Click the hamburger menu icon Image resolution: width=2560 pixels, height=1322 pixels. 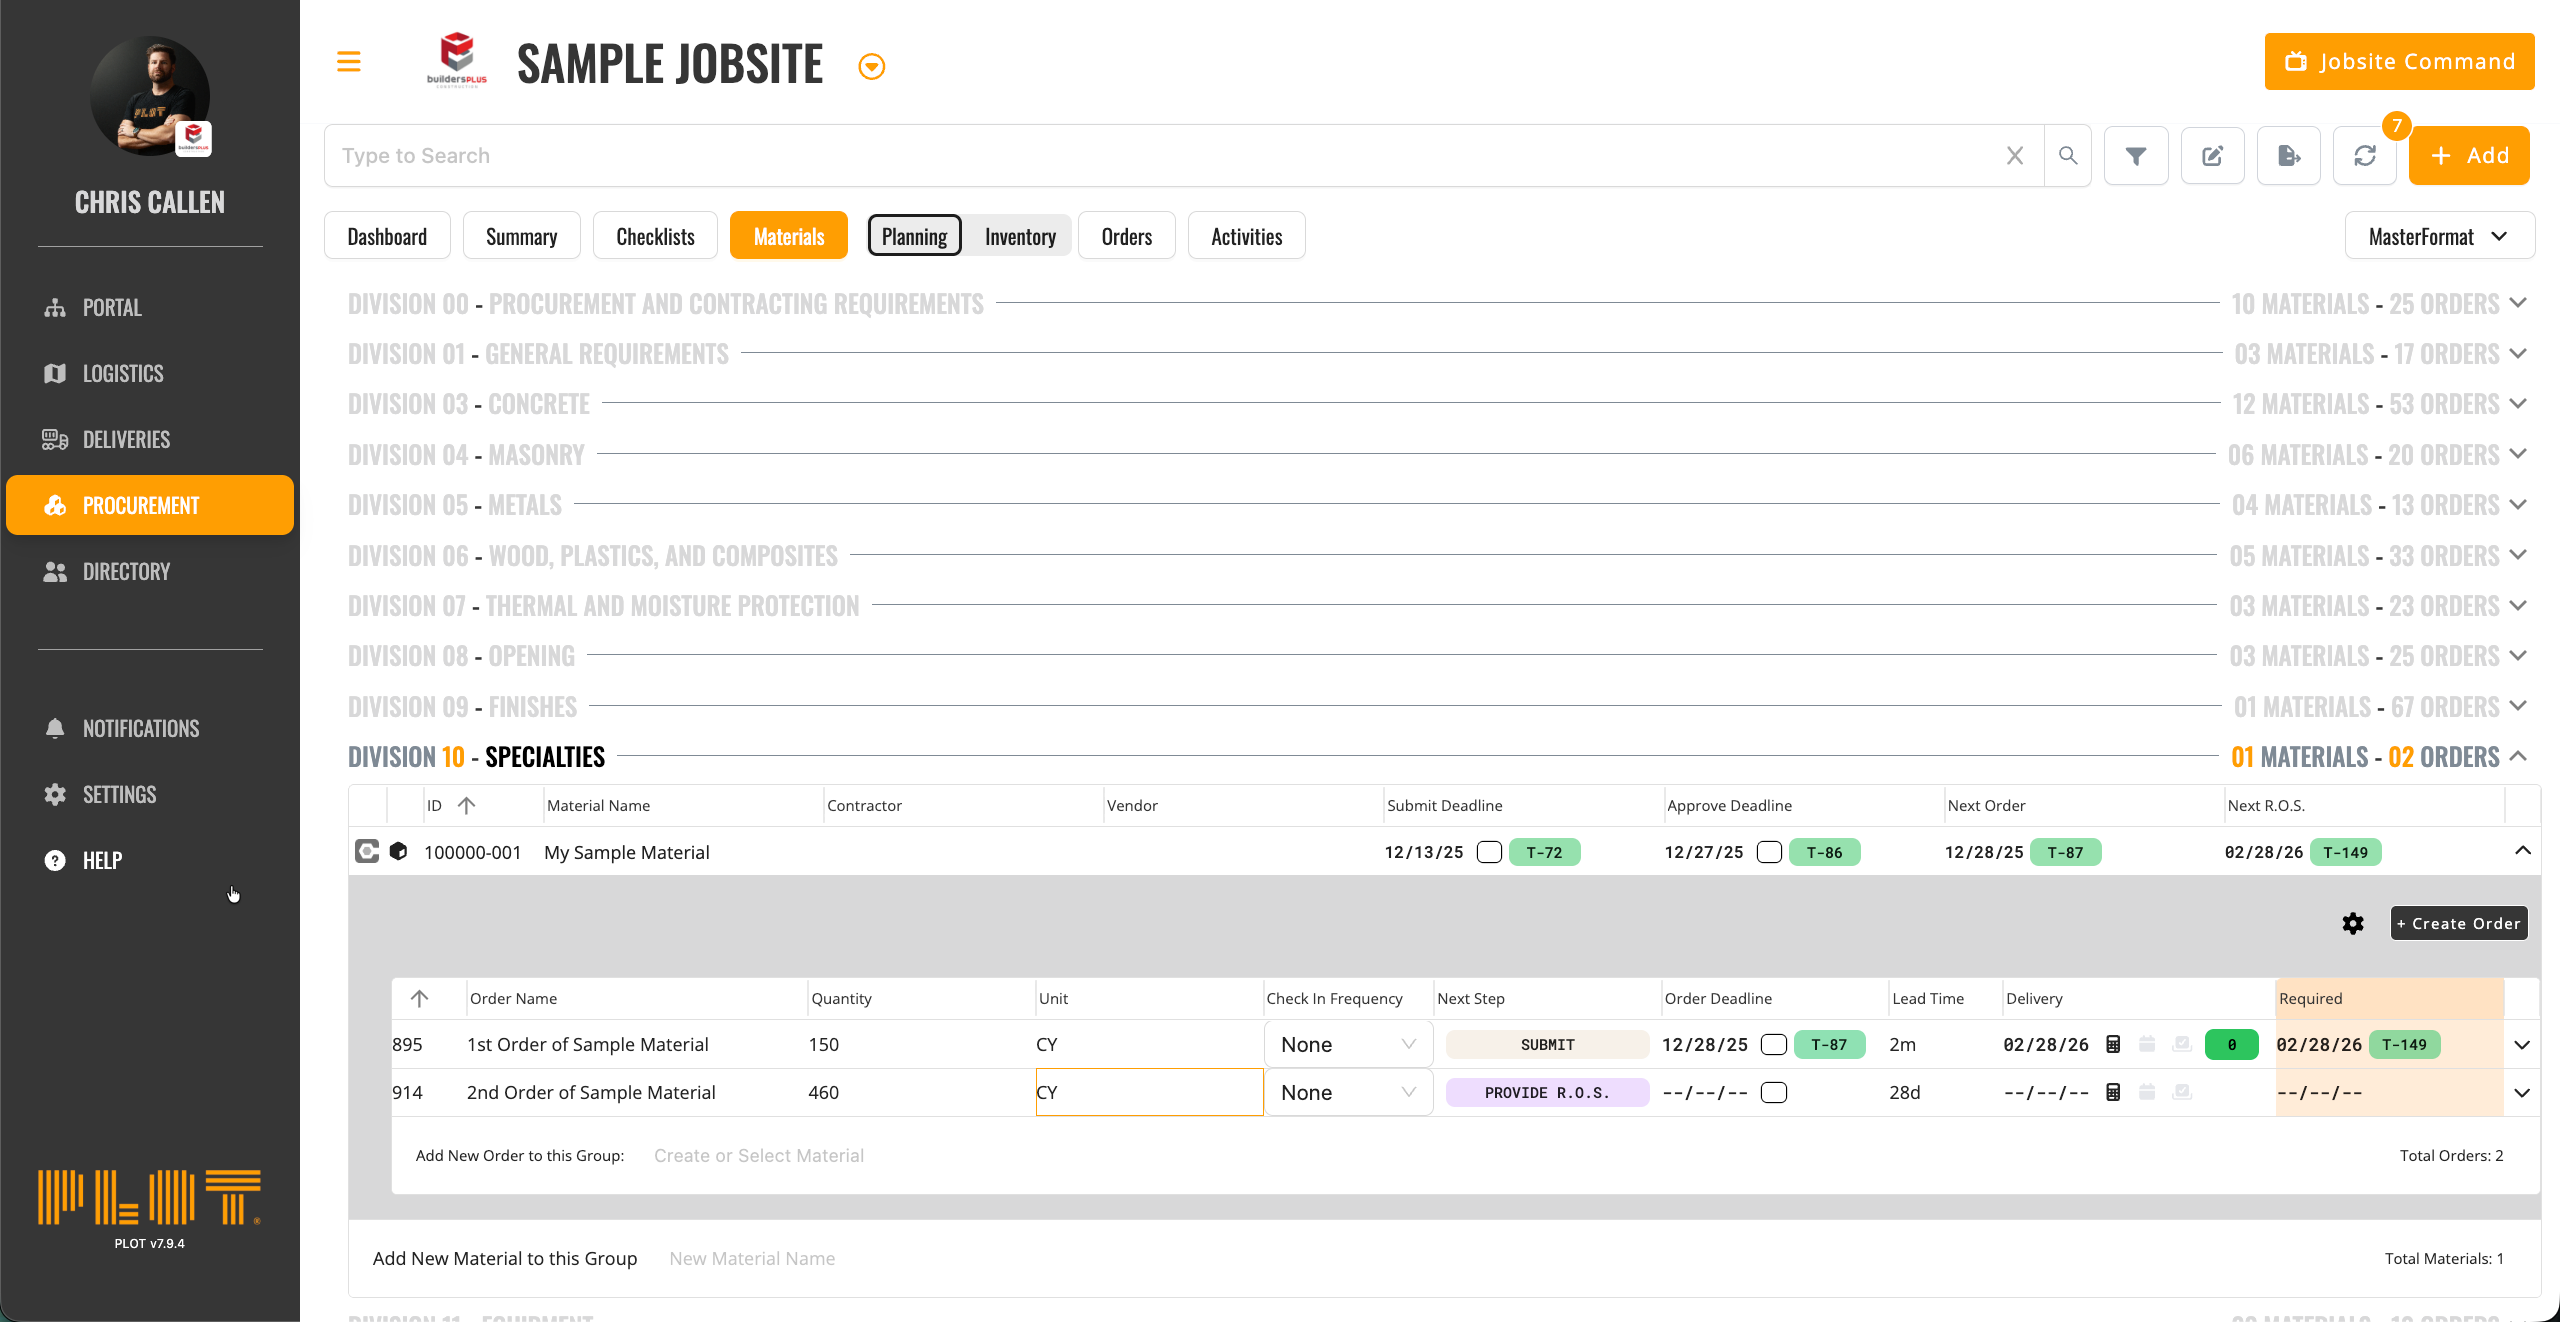(348, 62)
